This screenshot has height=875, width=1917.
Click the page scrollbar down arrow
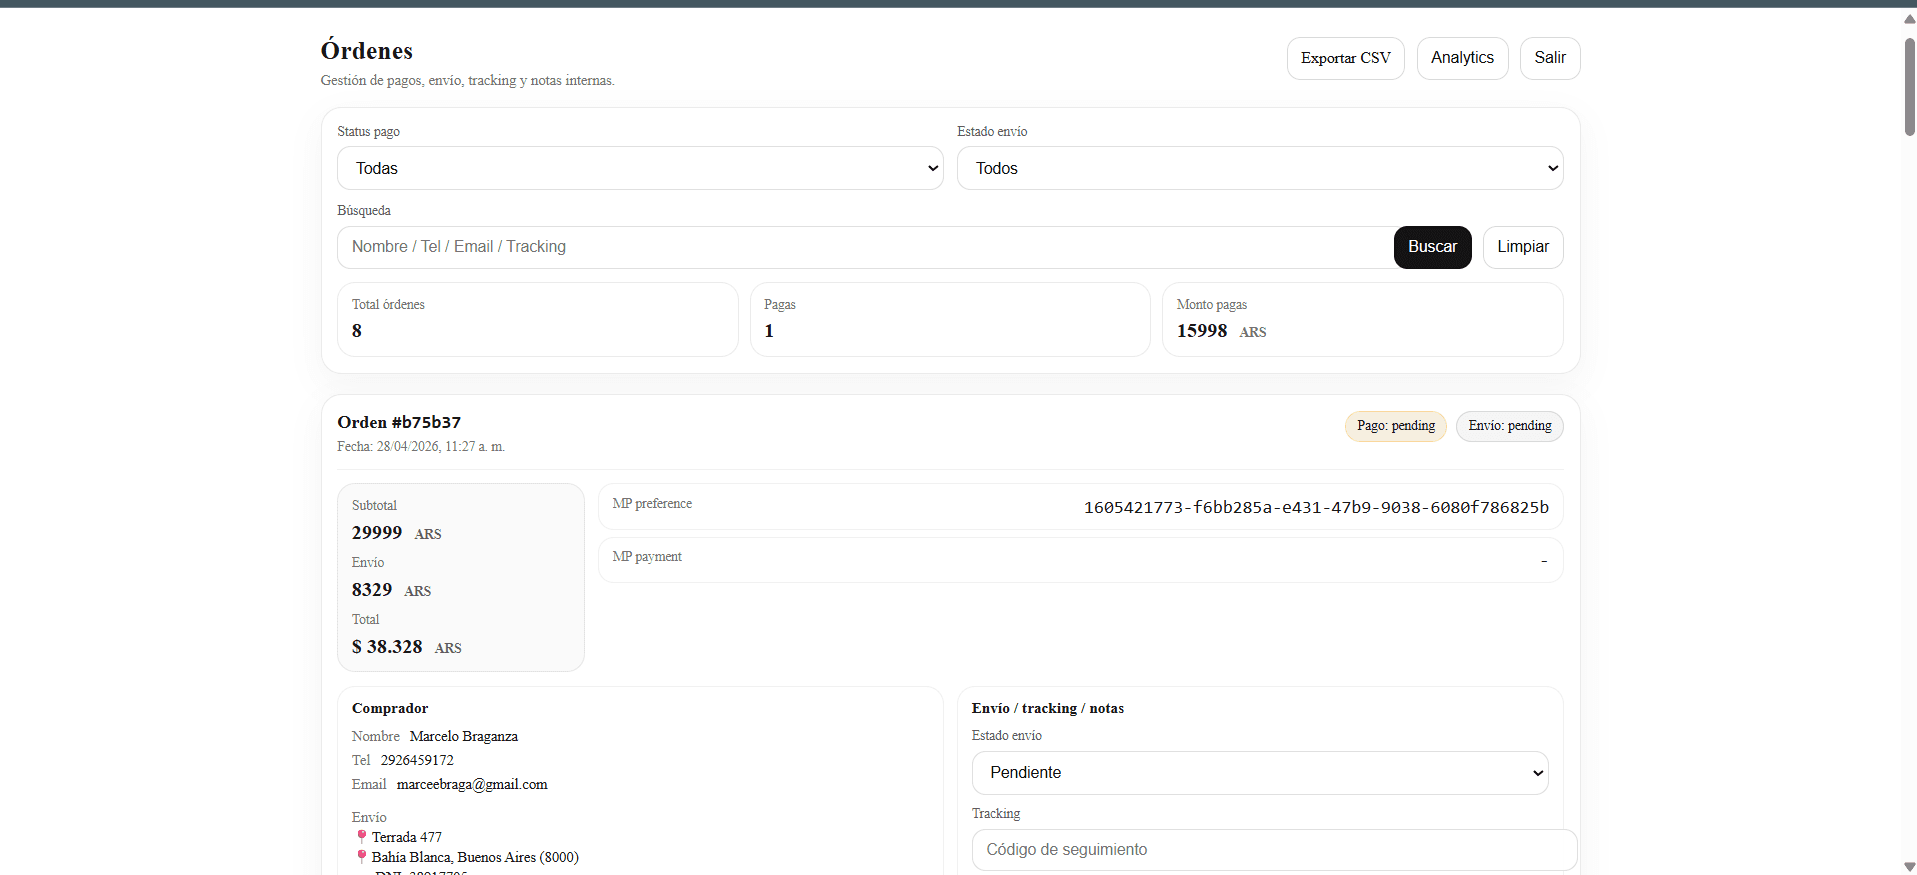click(x=1909, y=867)
